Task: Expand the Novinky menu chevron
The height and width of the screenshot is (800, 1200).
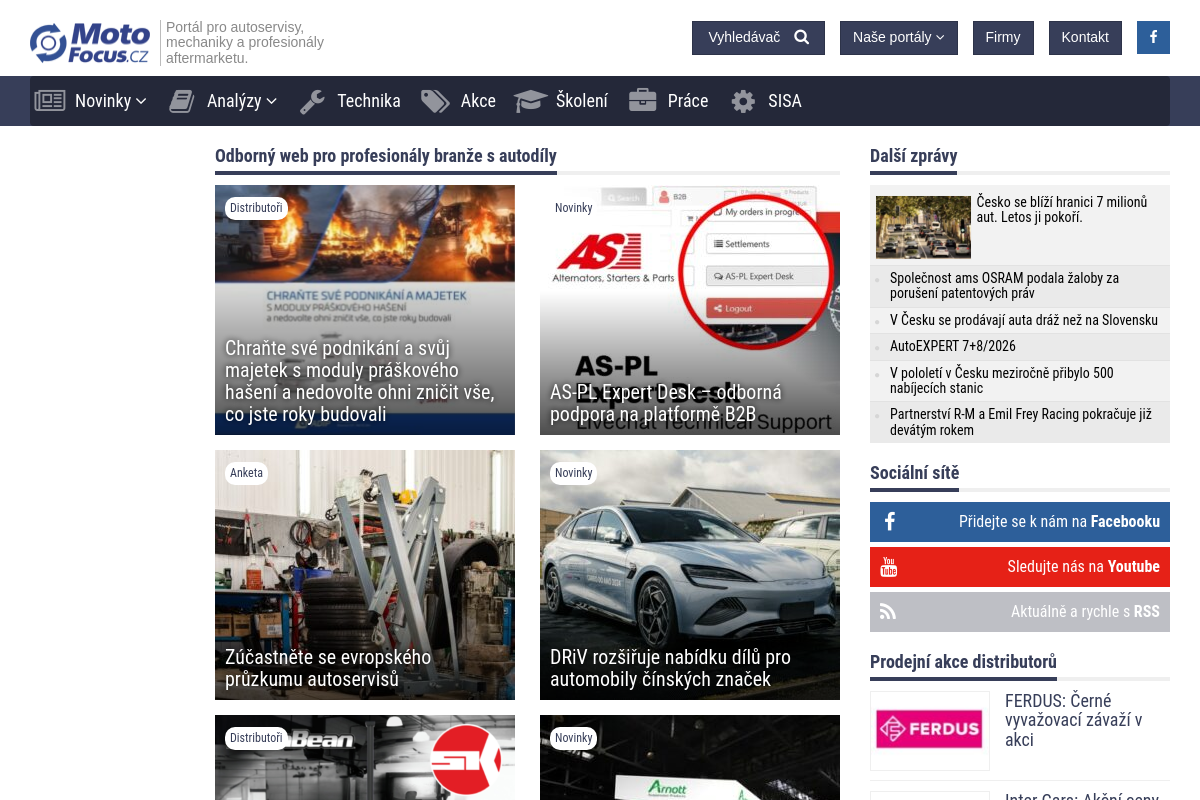Action: [x=141, y=101]
